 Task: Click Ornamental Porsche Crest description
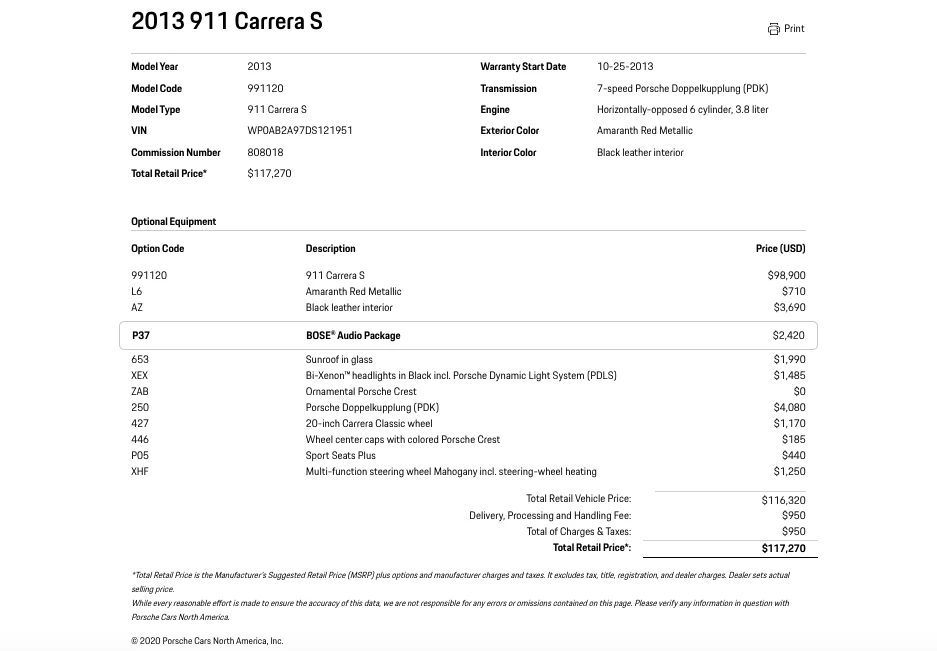[x=361, y=392]
